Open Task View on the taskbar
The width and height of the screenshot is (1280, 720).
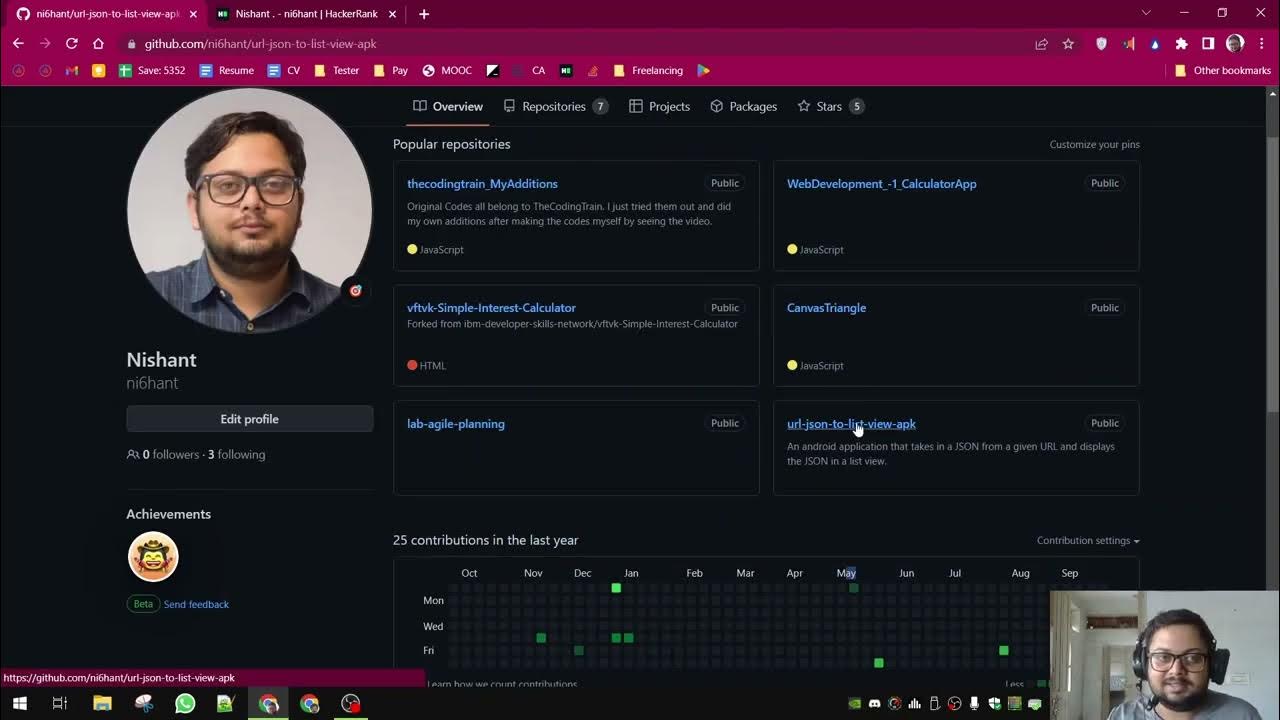(x=60, y=704)
